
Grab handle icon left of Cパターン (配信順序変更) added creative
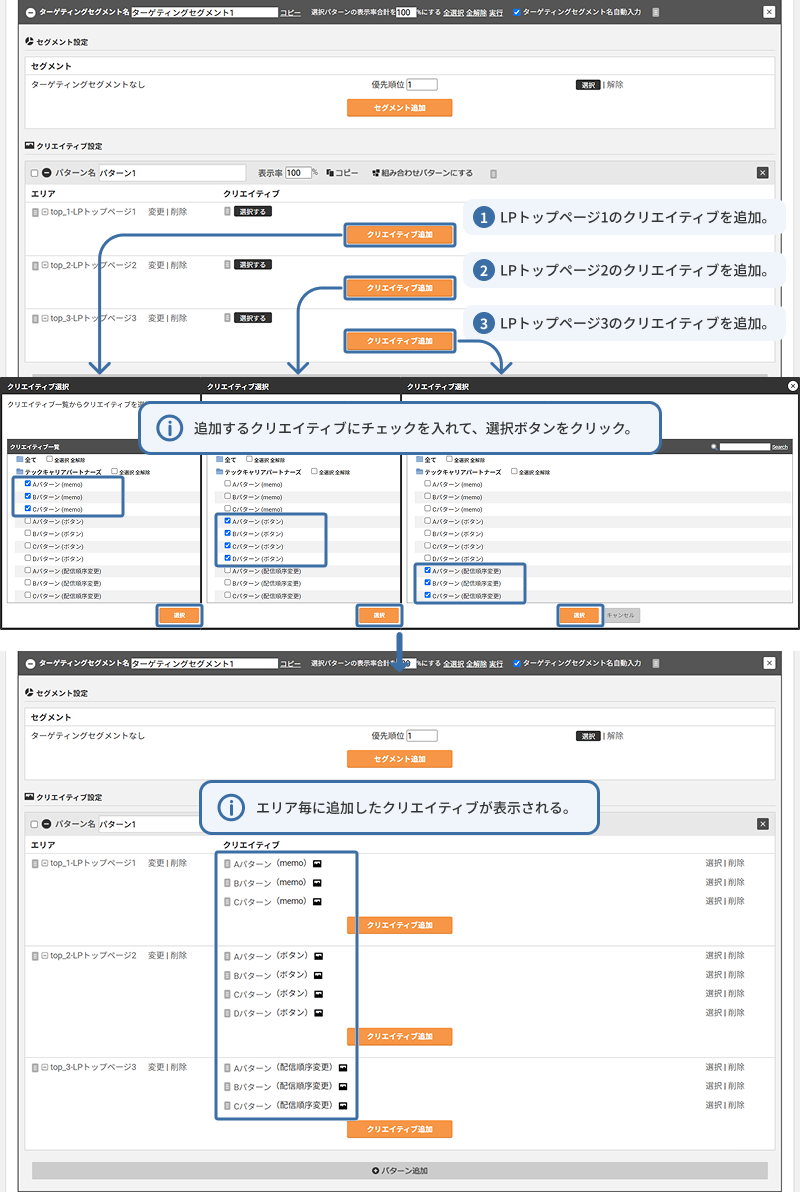point(227,1106)
